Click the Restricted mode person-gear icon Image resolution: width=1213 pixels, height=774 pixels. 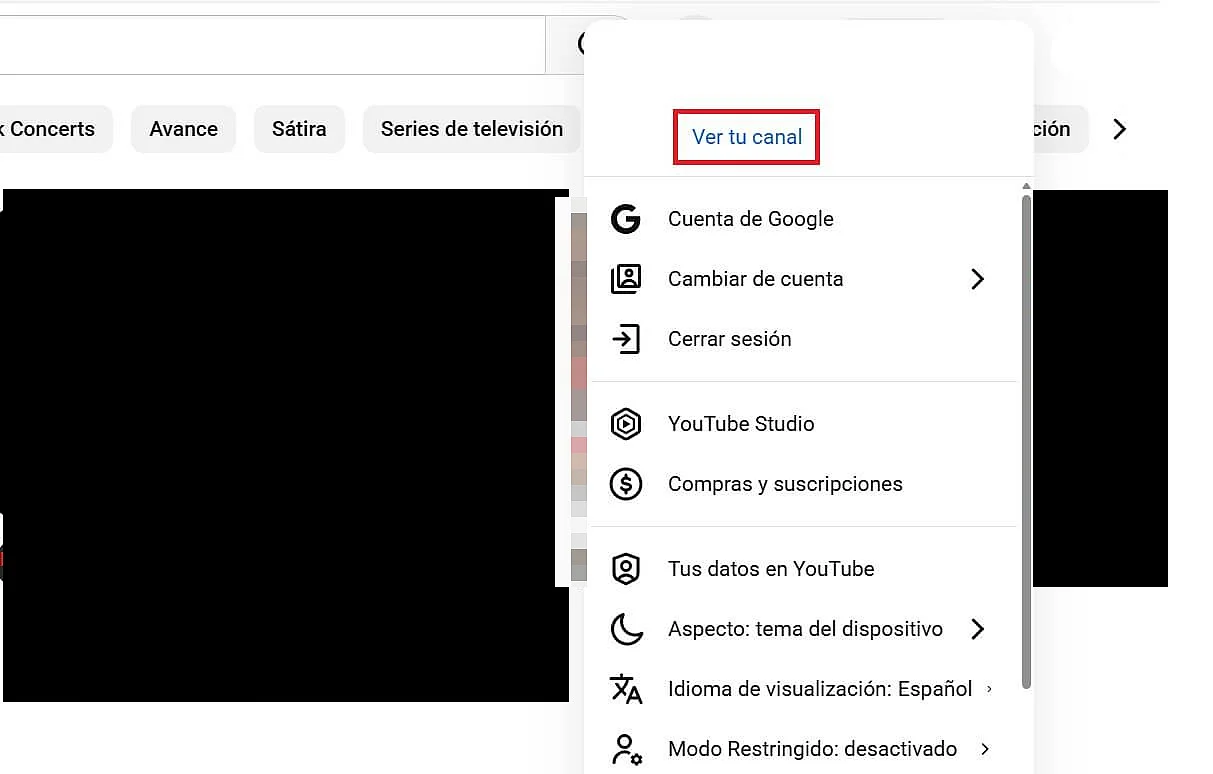tap(626, 749)
